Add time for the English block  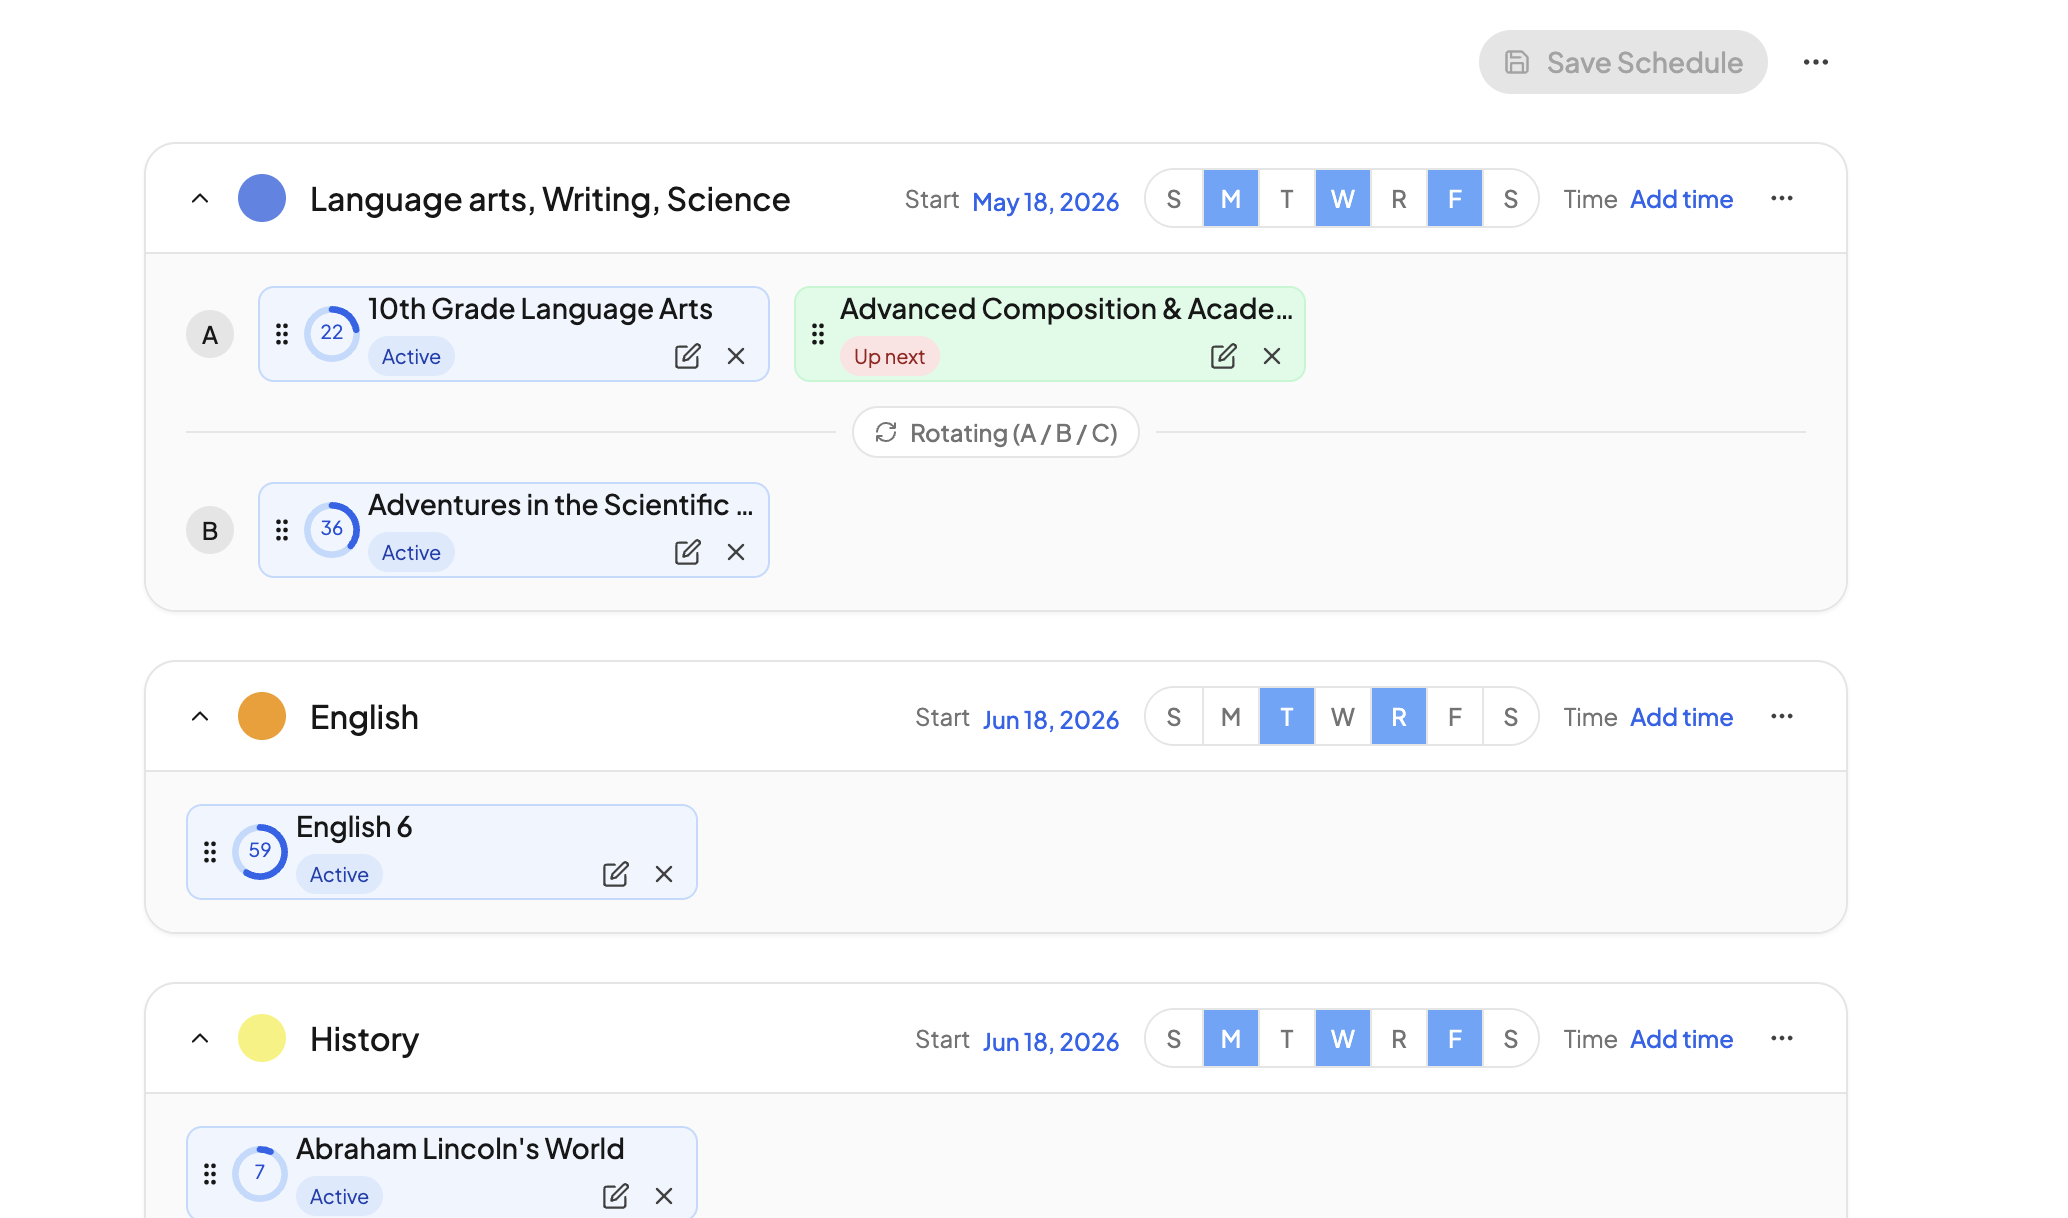tap(1681, 717)
